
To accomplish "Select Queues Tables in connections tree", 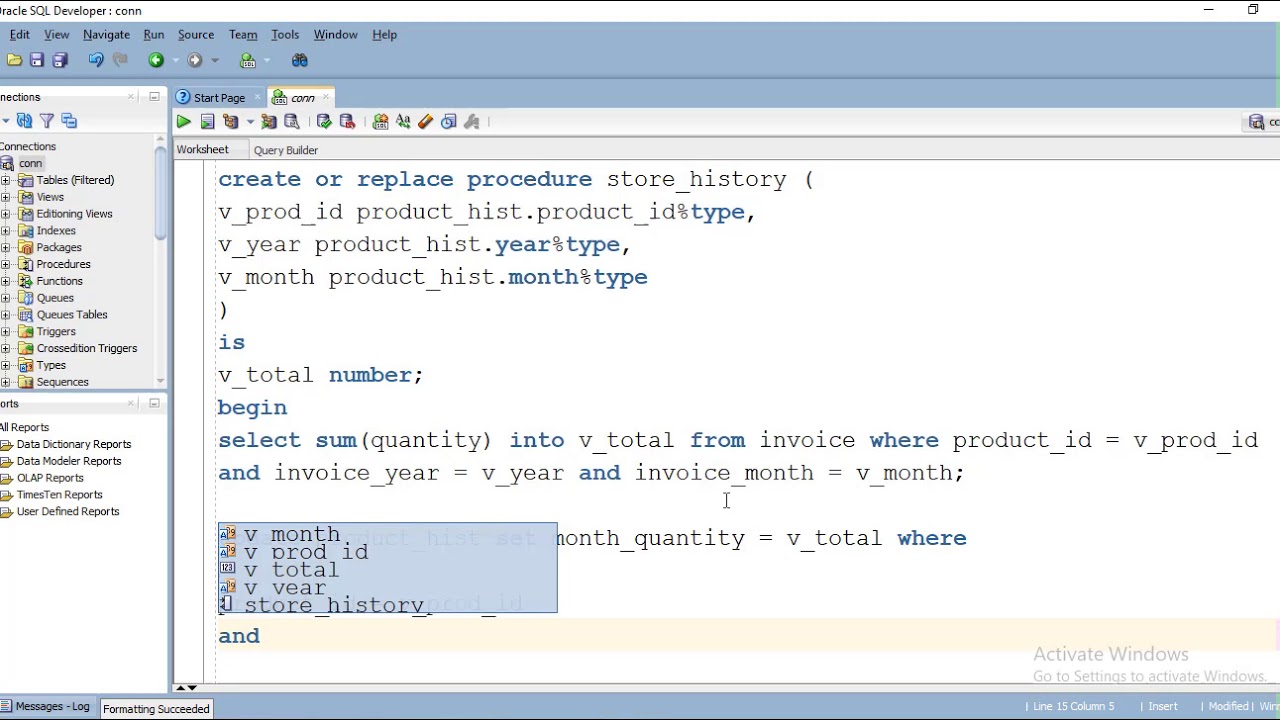I will click(x=72, y=315).
